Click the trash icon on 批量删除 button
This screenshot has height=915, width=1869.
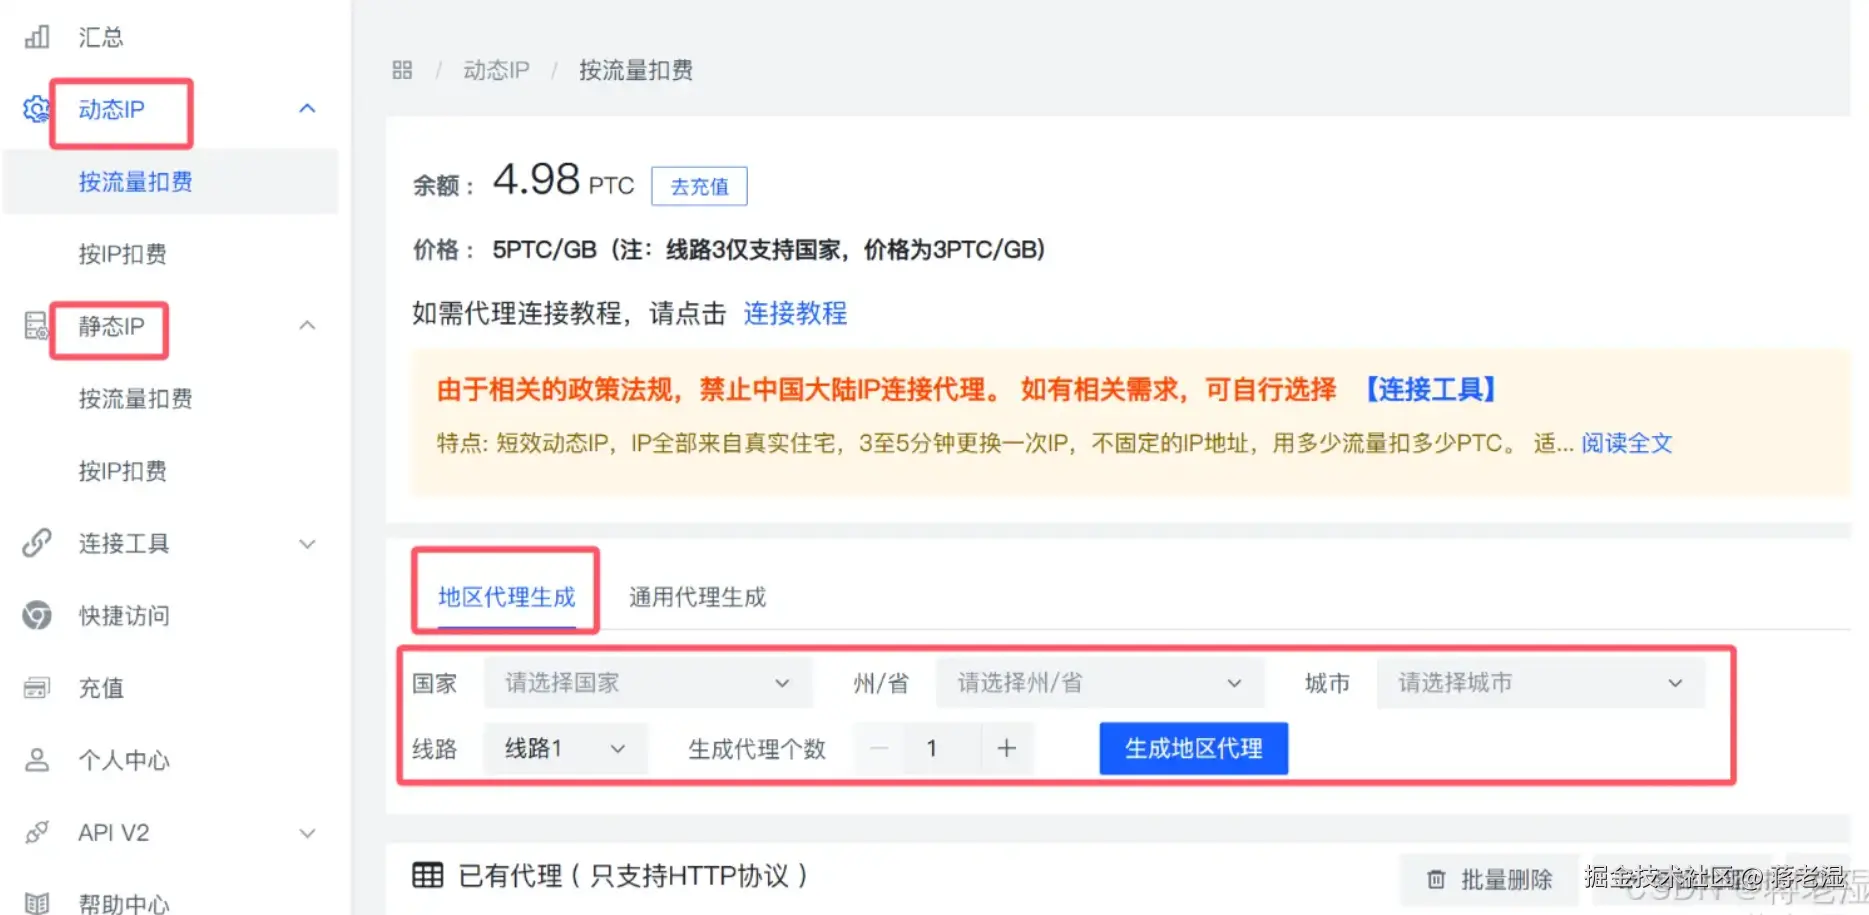[1437, 879]
